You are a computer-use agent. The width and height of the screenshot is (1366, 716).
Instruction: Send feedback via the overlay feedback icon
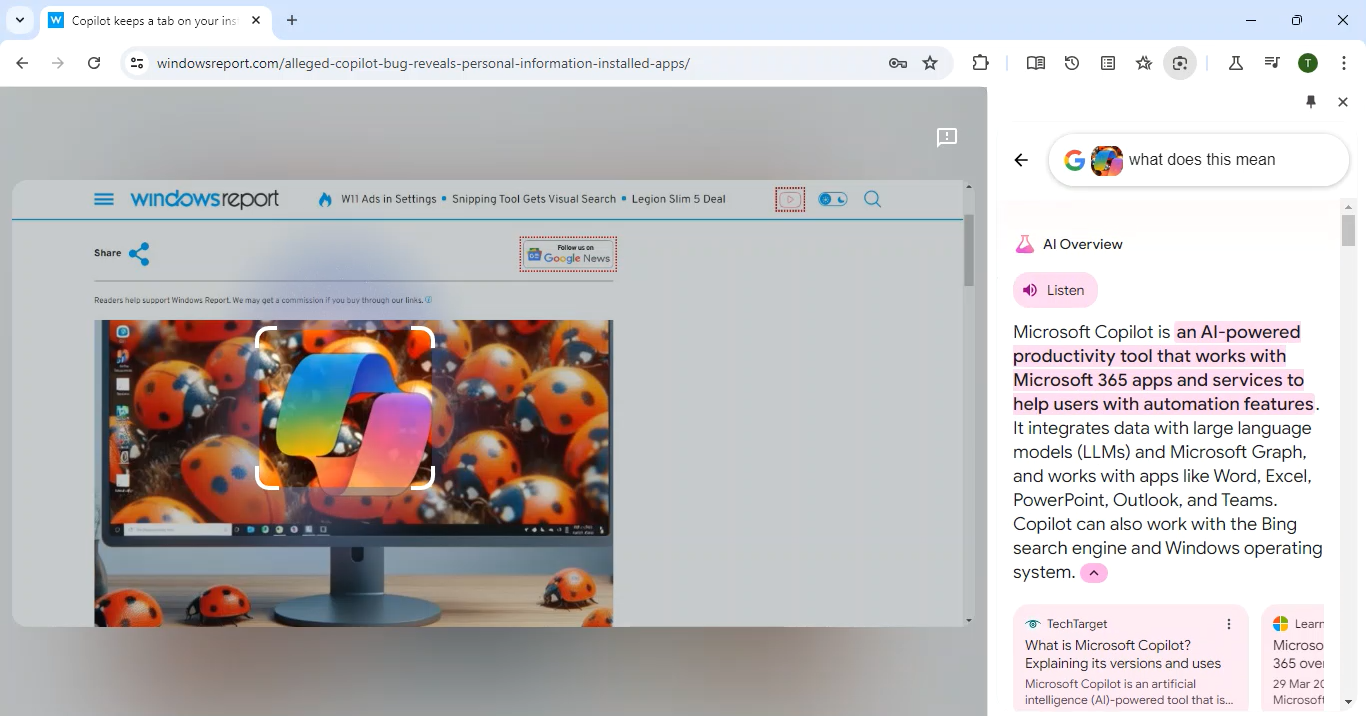pos(946,138)
